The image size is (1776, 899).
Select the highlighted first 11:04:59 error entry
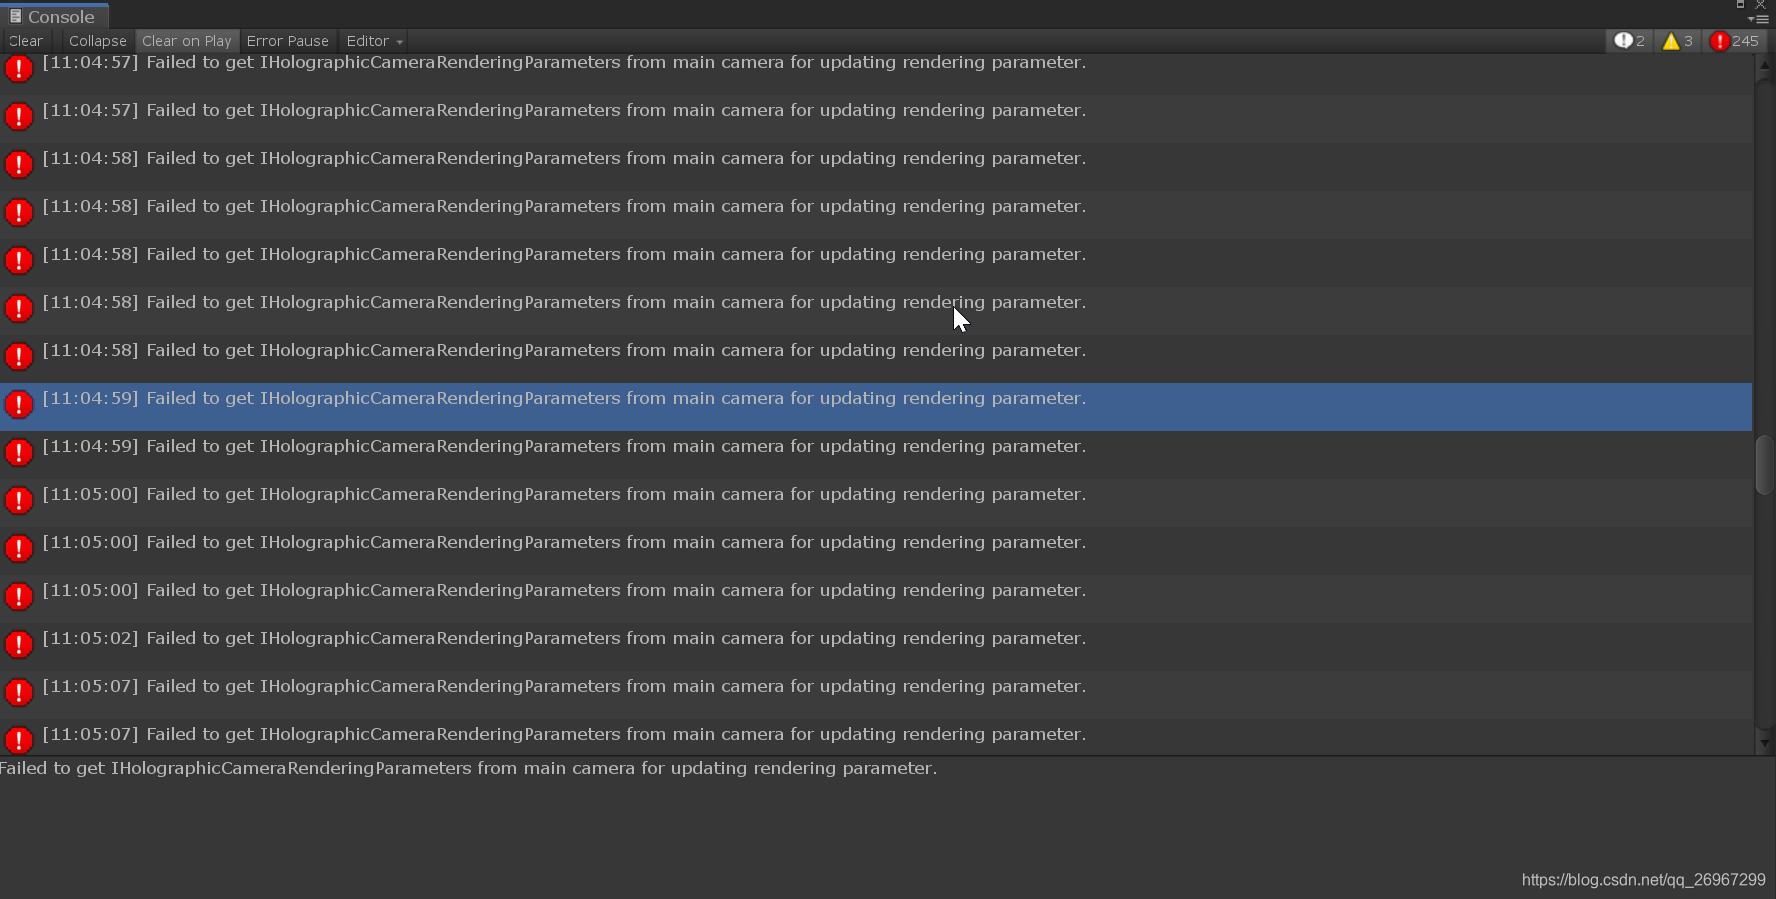coord(876,407)
